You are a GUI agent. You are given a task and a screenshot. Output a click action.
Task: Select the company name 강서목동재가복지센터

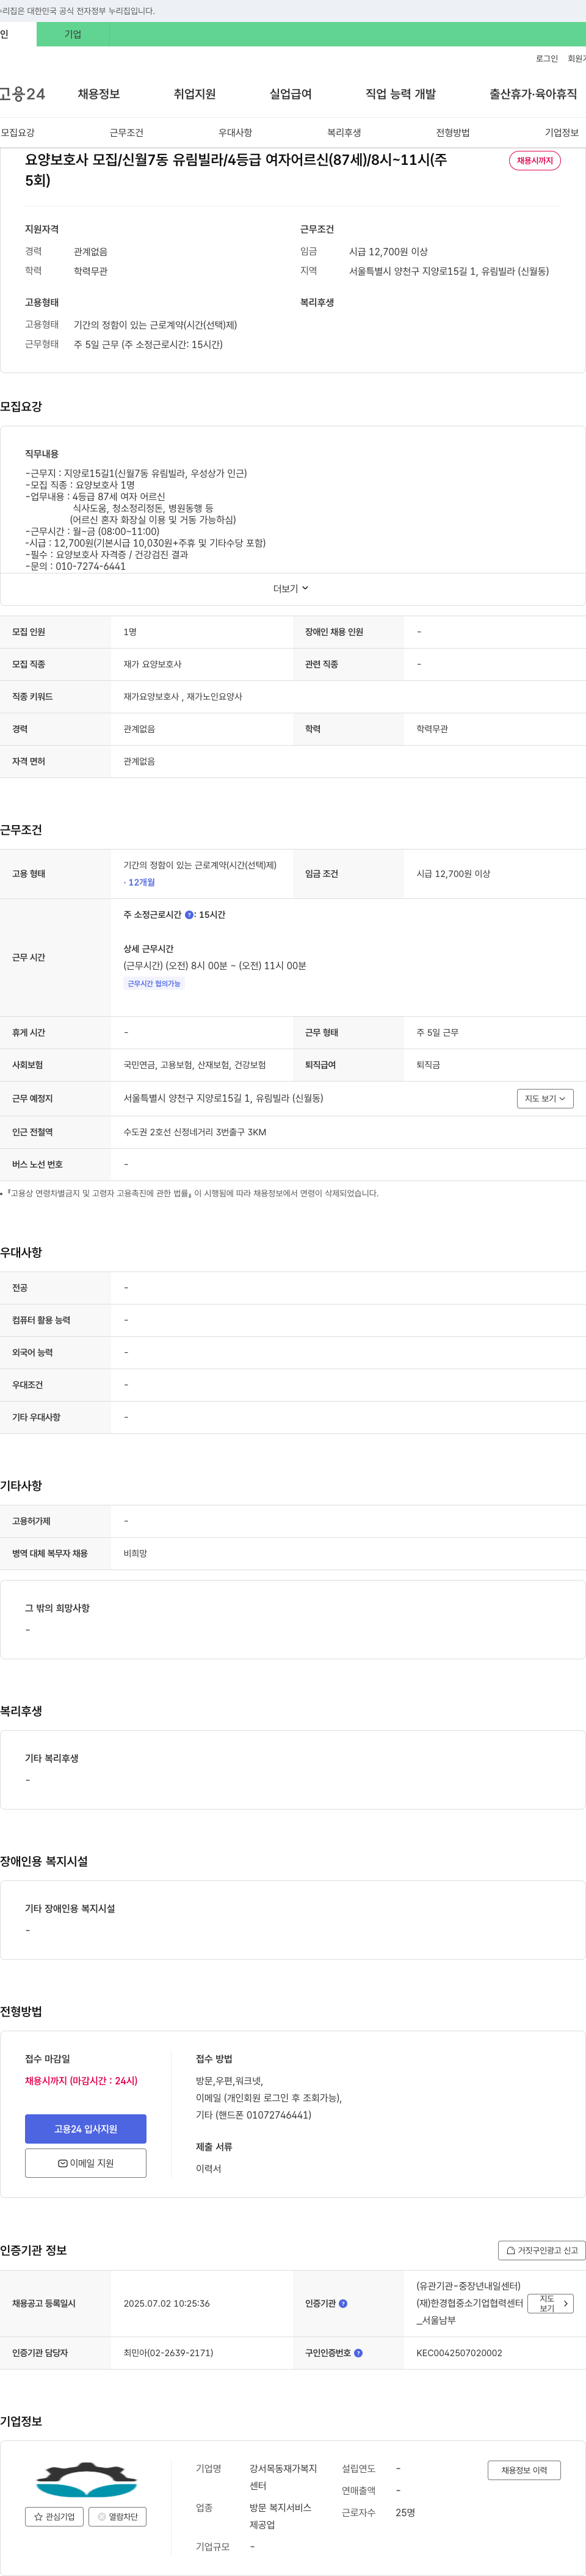(283, 2477)
